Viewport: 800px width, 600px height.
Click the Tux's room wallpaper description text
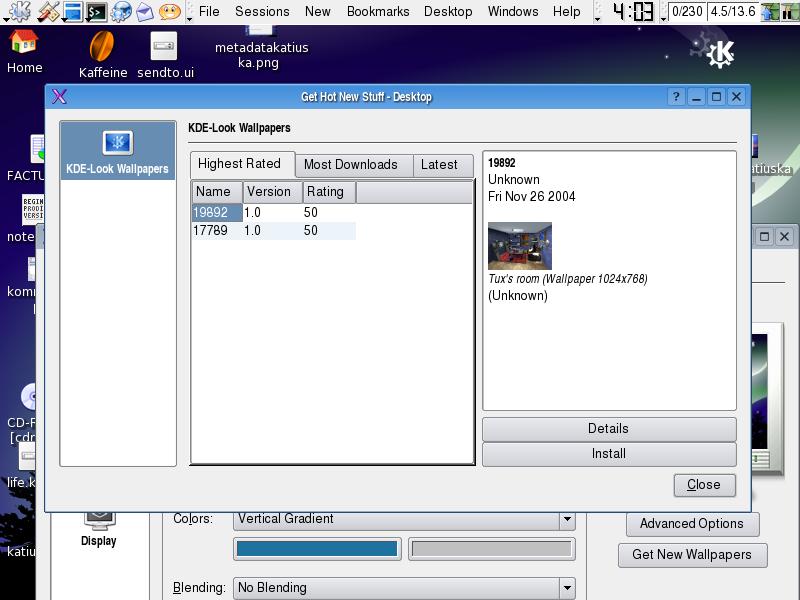(x=568, y=279)
